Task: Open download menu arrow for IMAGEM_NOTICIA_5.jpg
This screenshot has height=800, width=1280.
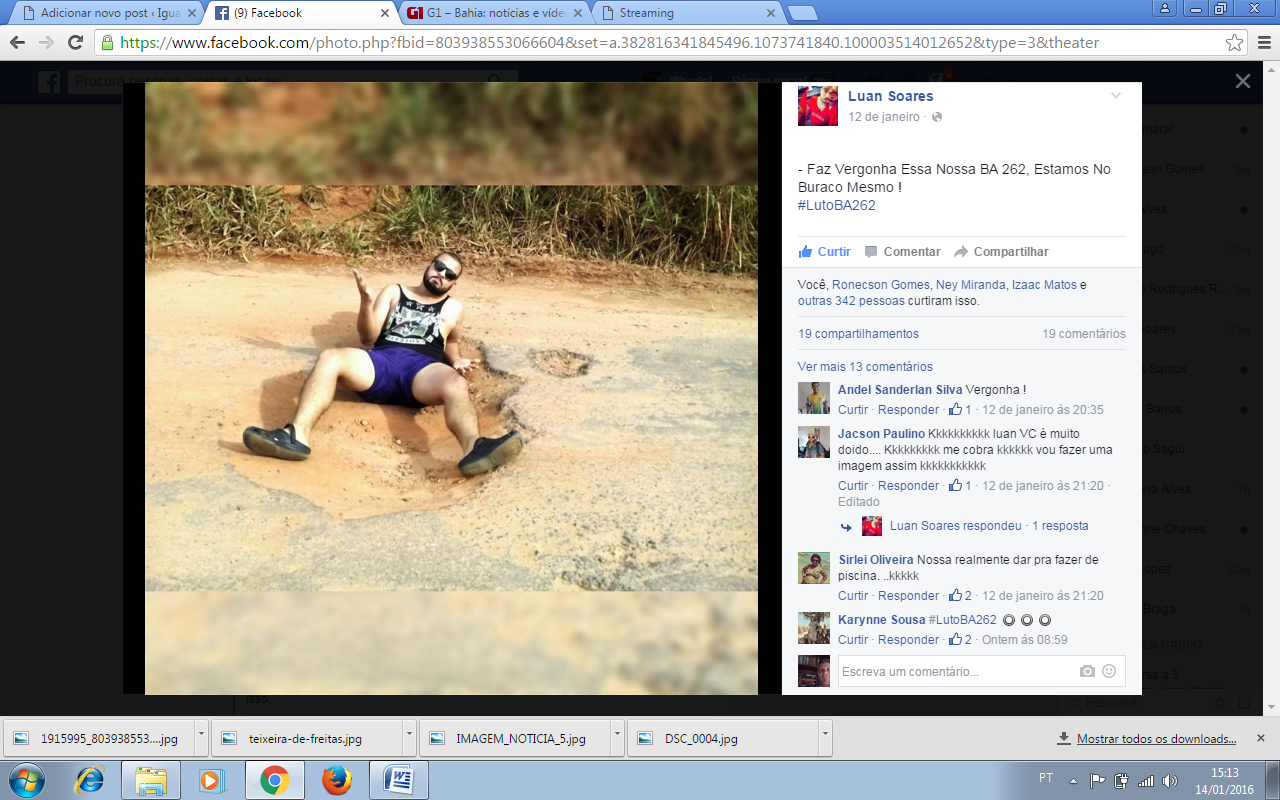Action: (x=617, y=738)
